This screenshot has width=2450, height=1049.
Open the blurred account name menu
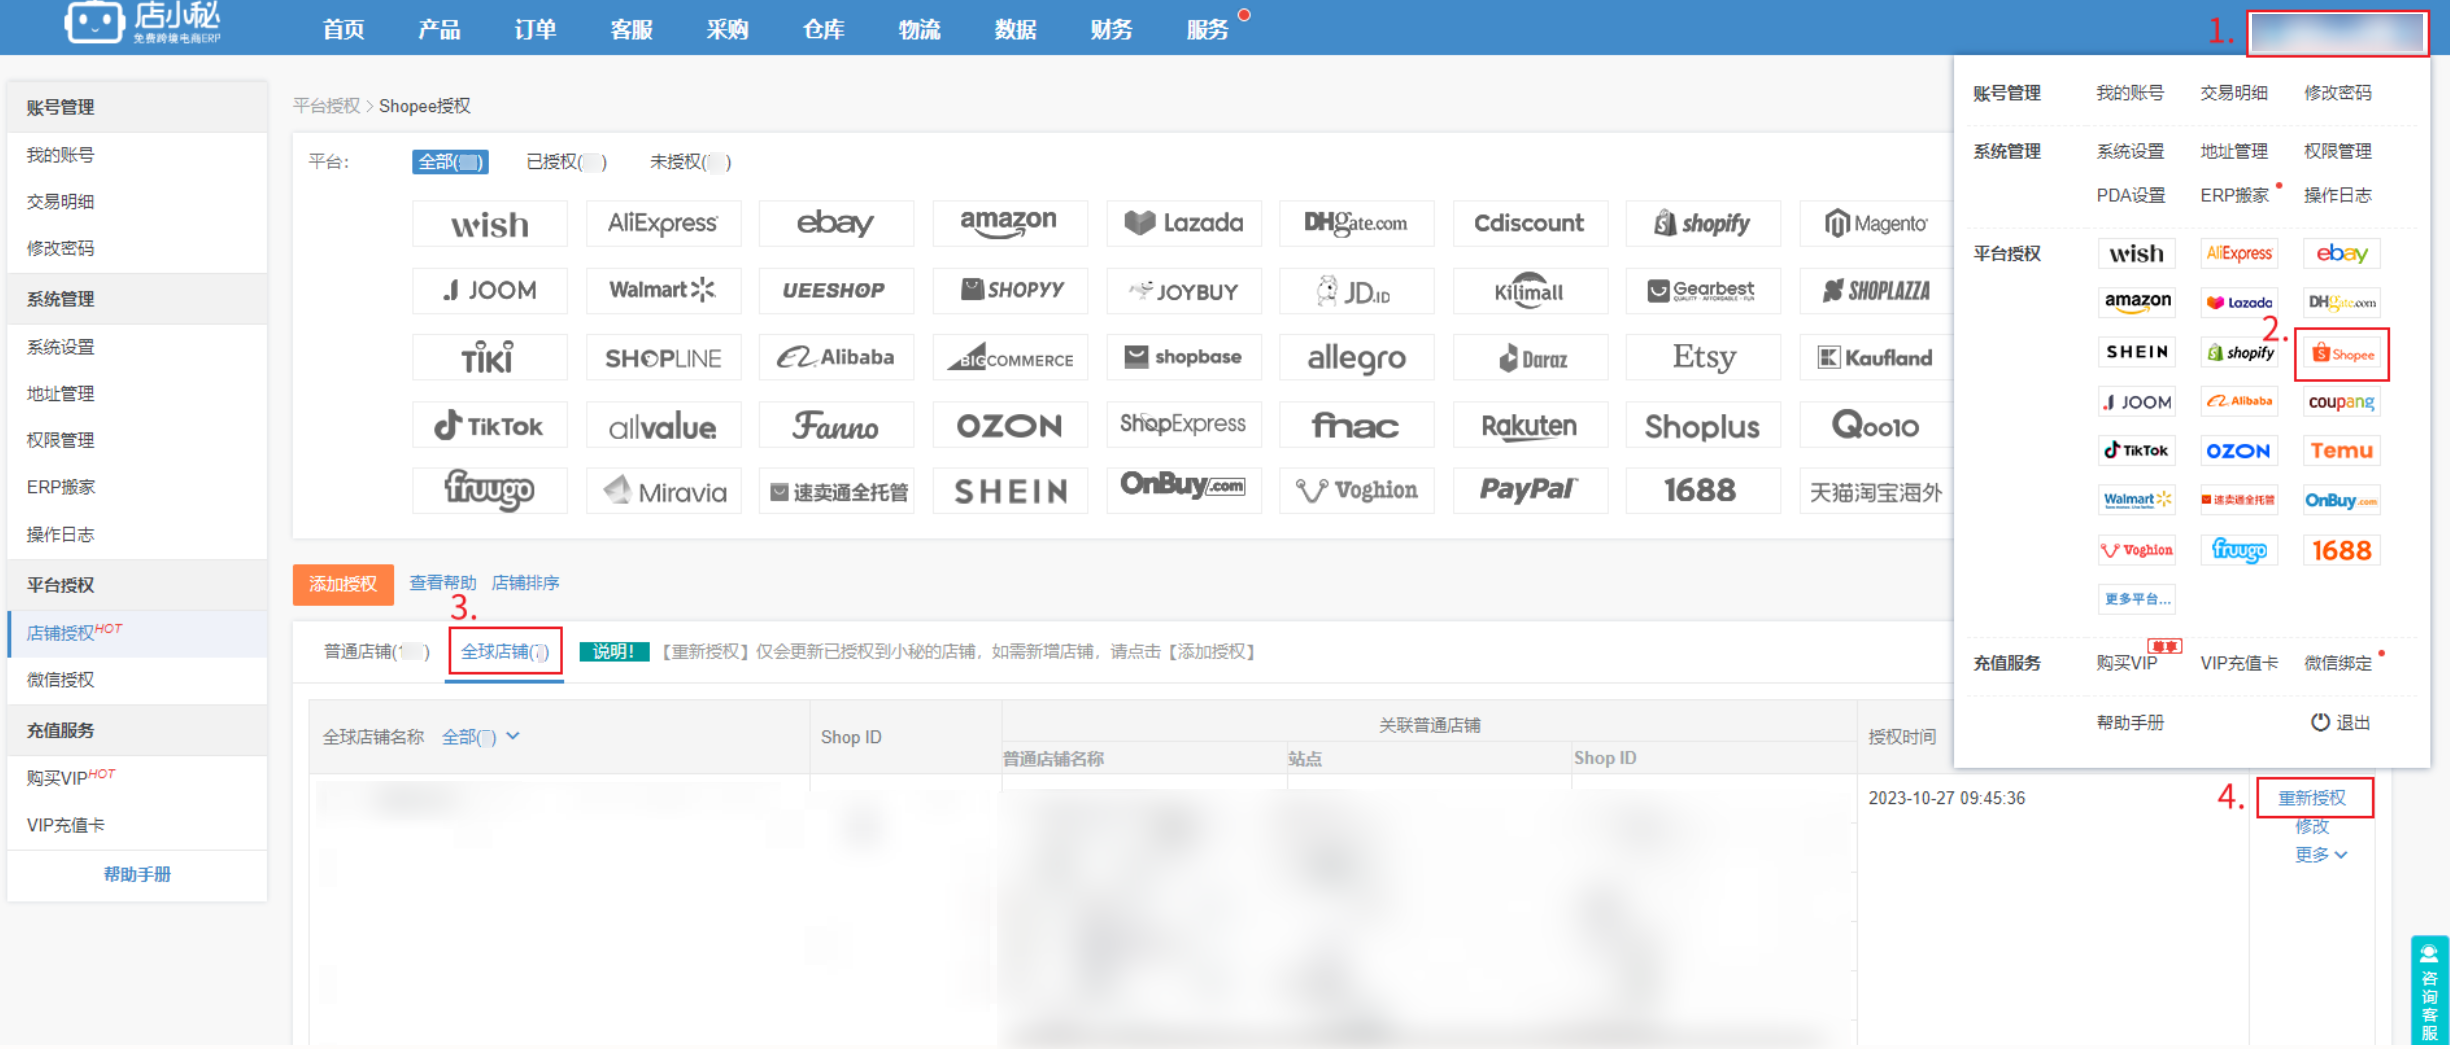pos(2336,33)
